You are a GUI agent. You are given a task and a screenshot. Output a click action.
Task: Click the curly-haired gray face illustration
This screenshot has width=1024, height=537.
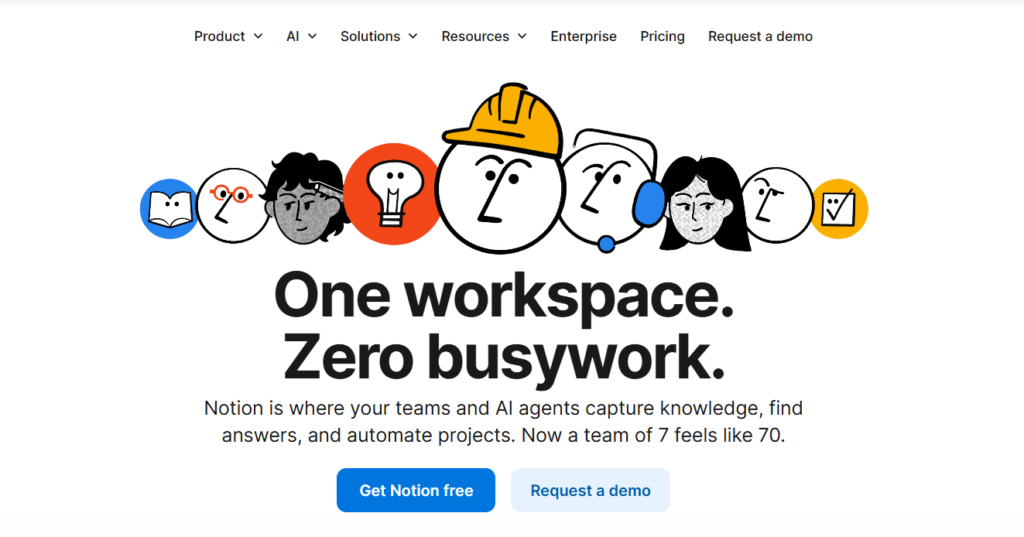[305, 199]
